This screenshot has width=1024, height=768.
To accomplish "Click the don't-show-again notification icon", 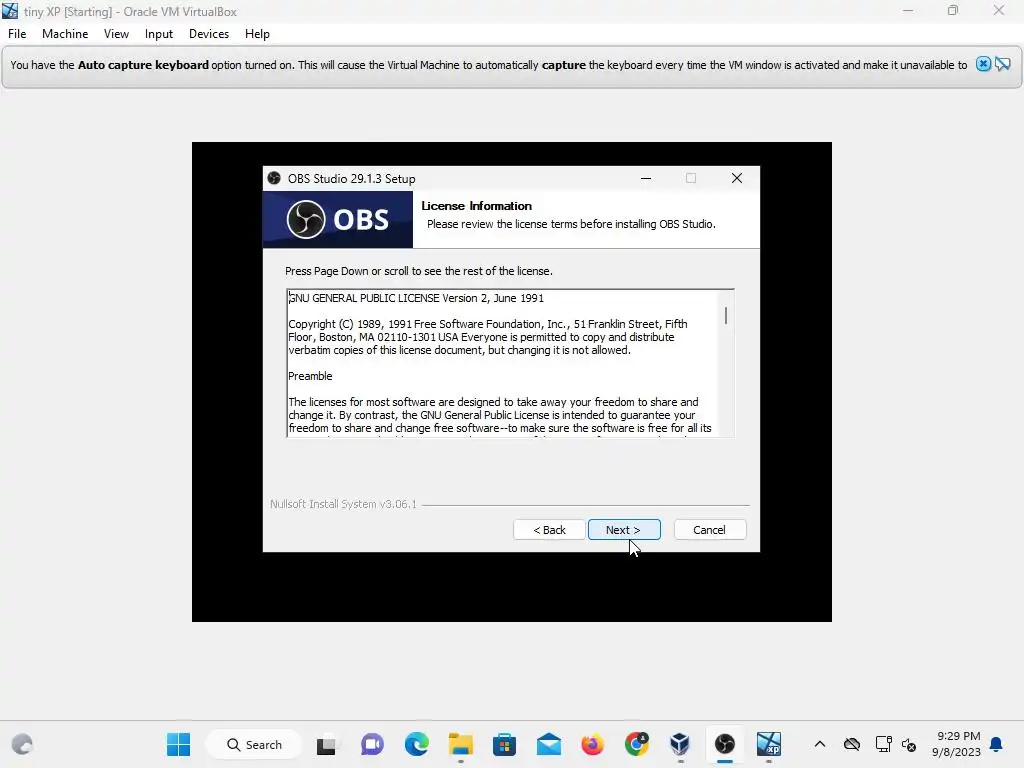I will click(1002, 64).
